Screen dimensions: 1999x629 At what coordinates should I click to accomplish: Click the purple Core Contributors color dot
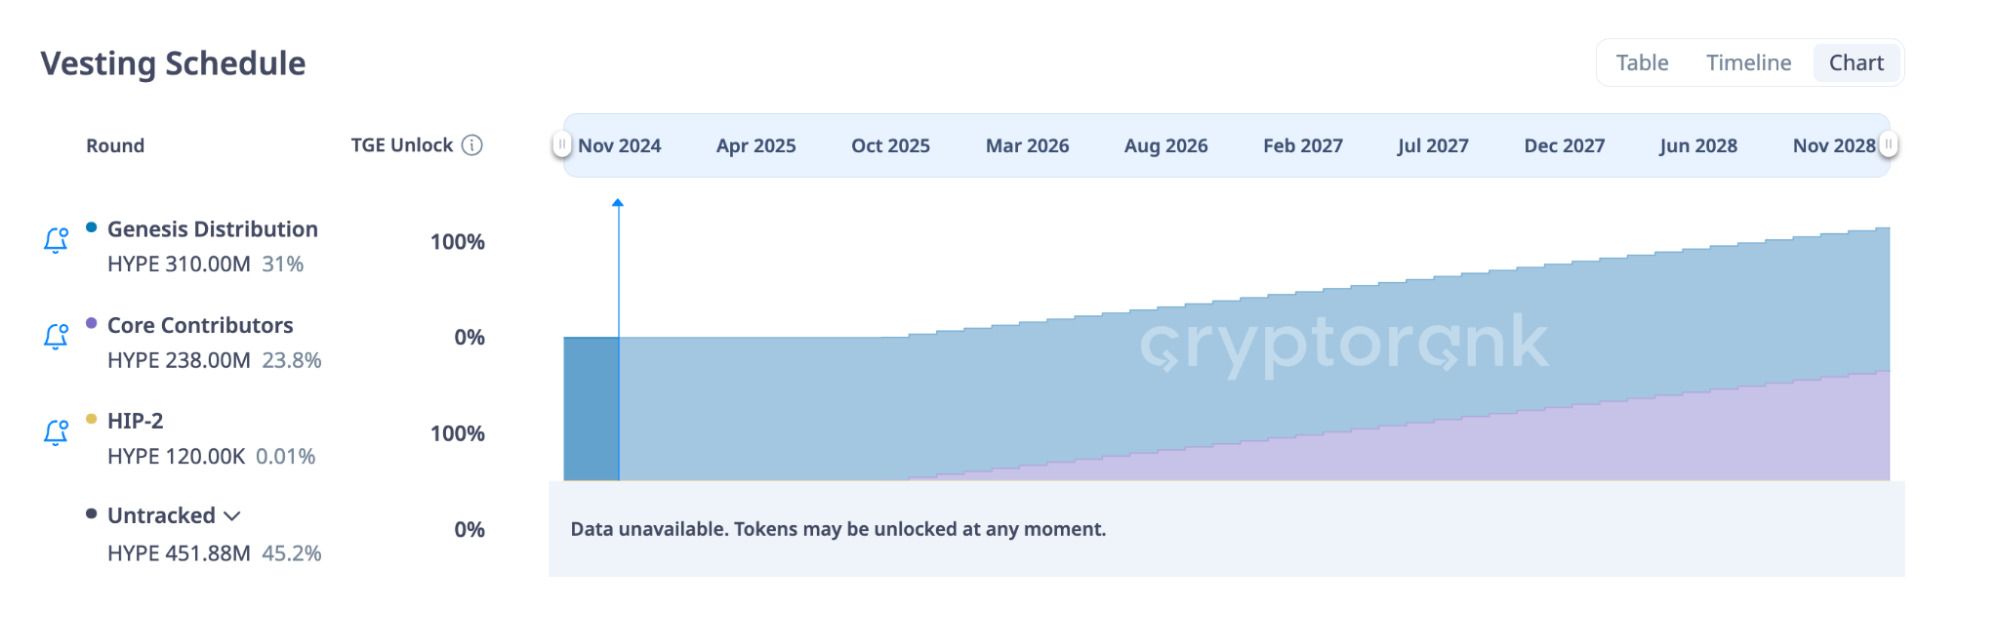(x=91, y=323)
